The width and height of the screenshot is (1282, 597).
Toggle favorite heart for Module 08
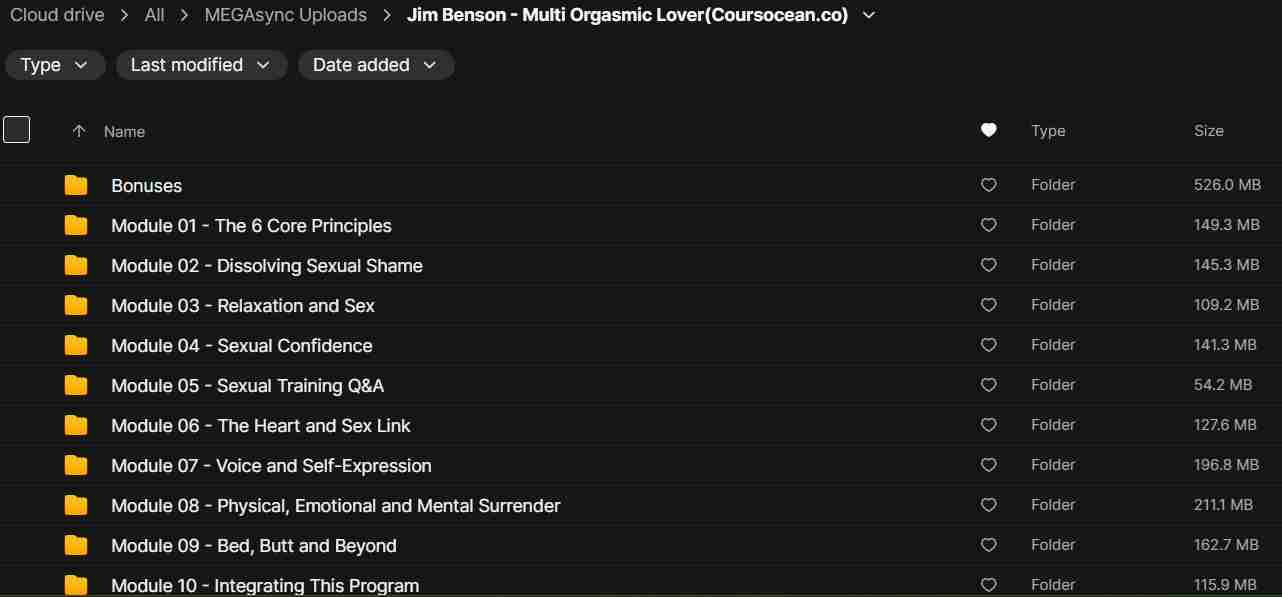(x=988, y=505)
